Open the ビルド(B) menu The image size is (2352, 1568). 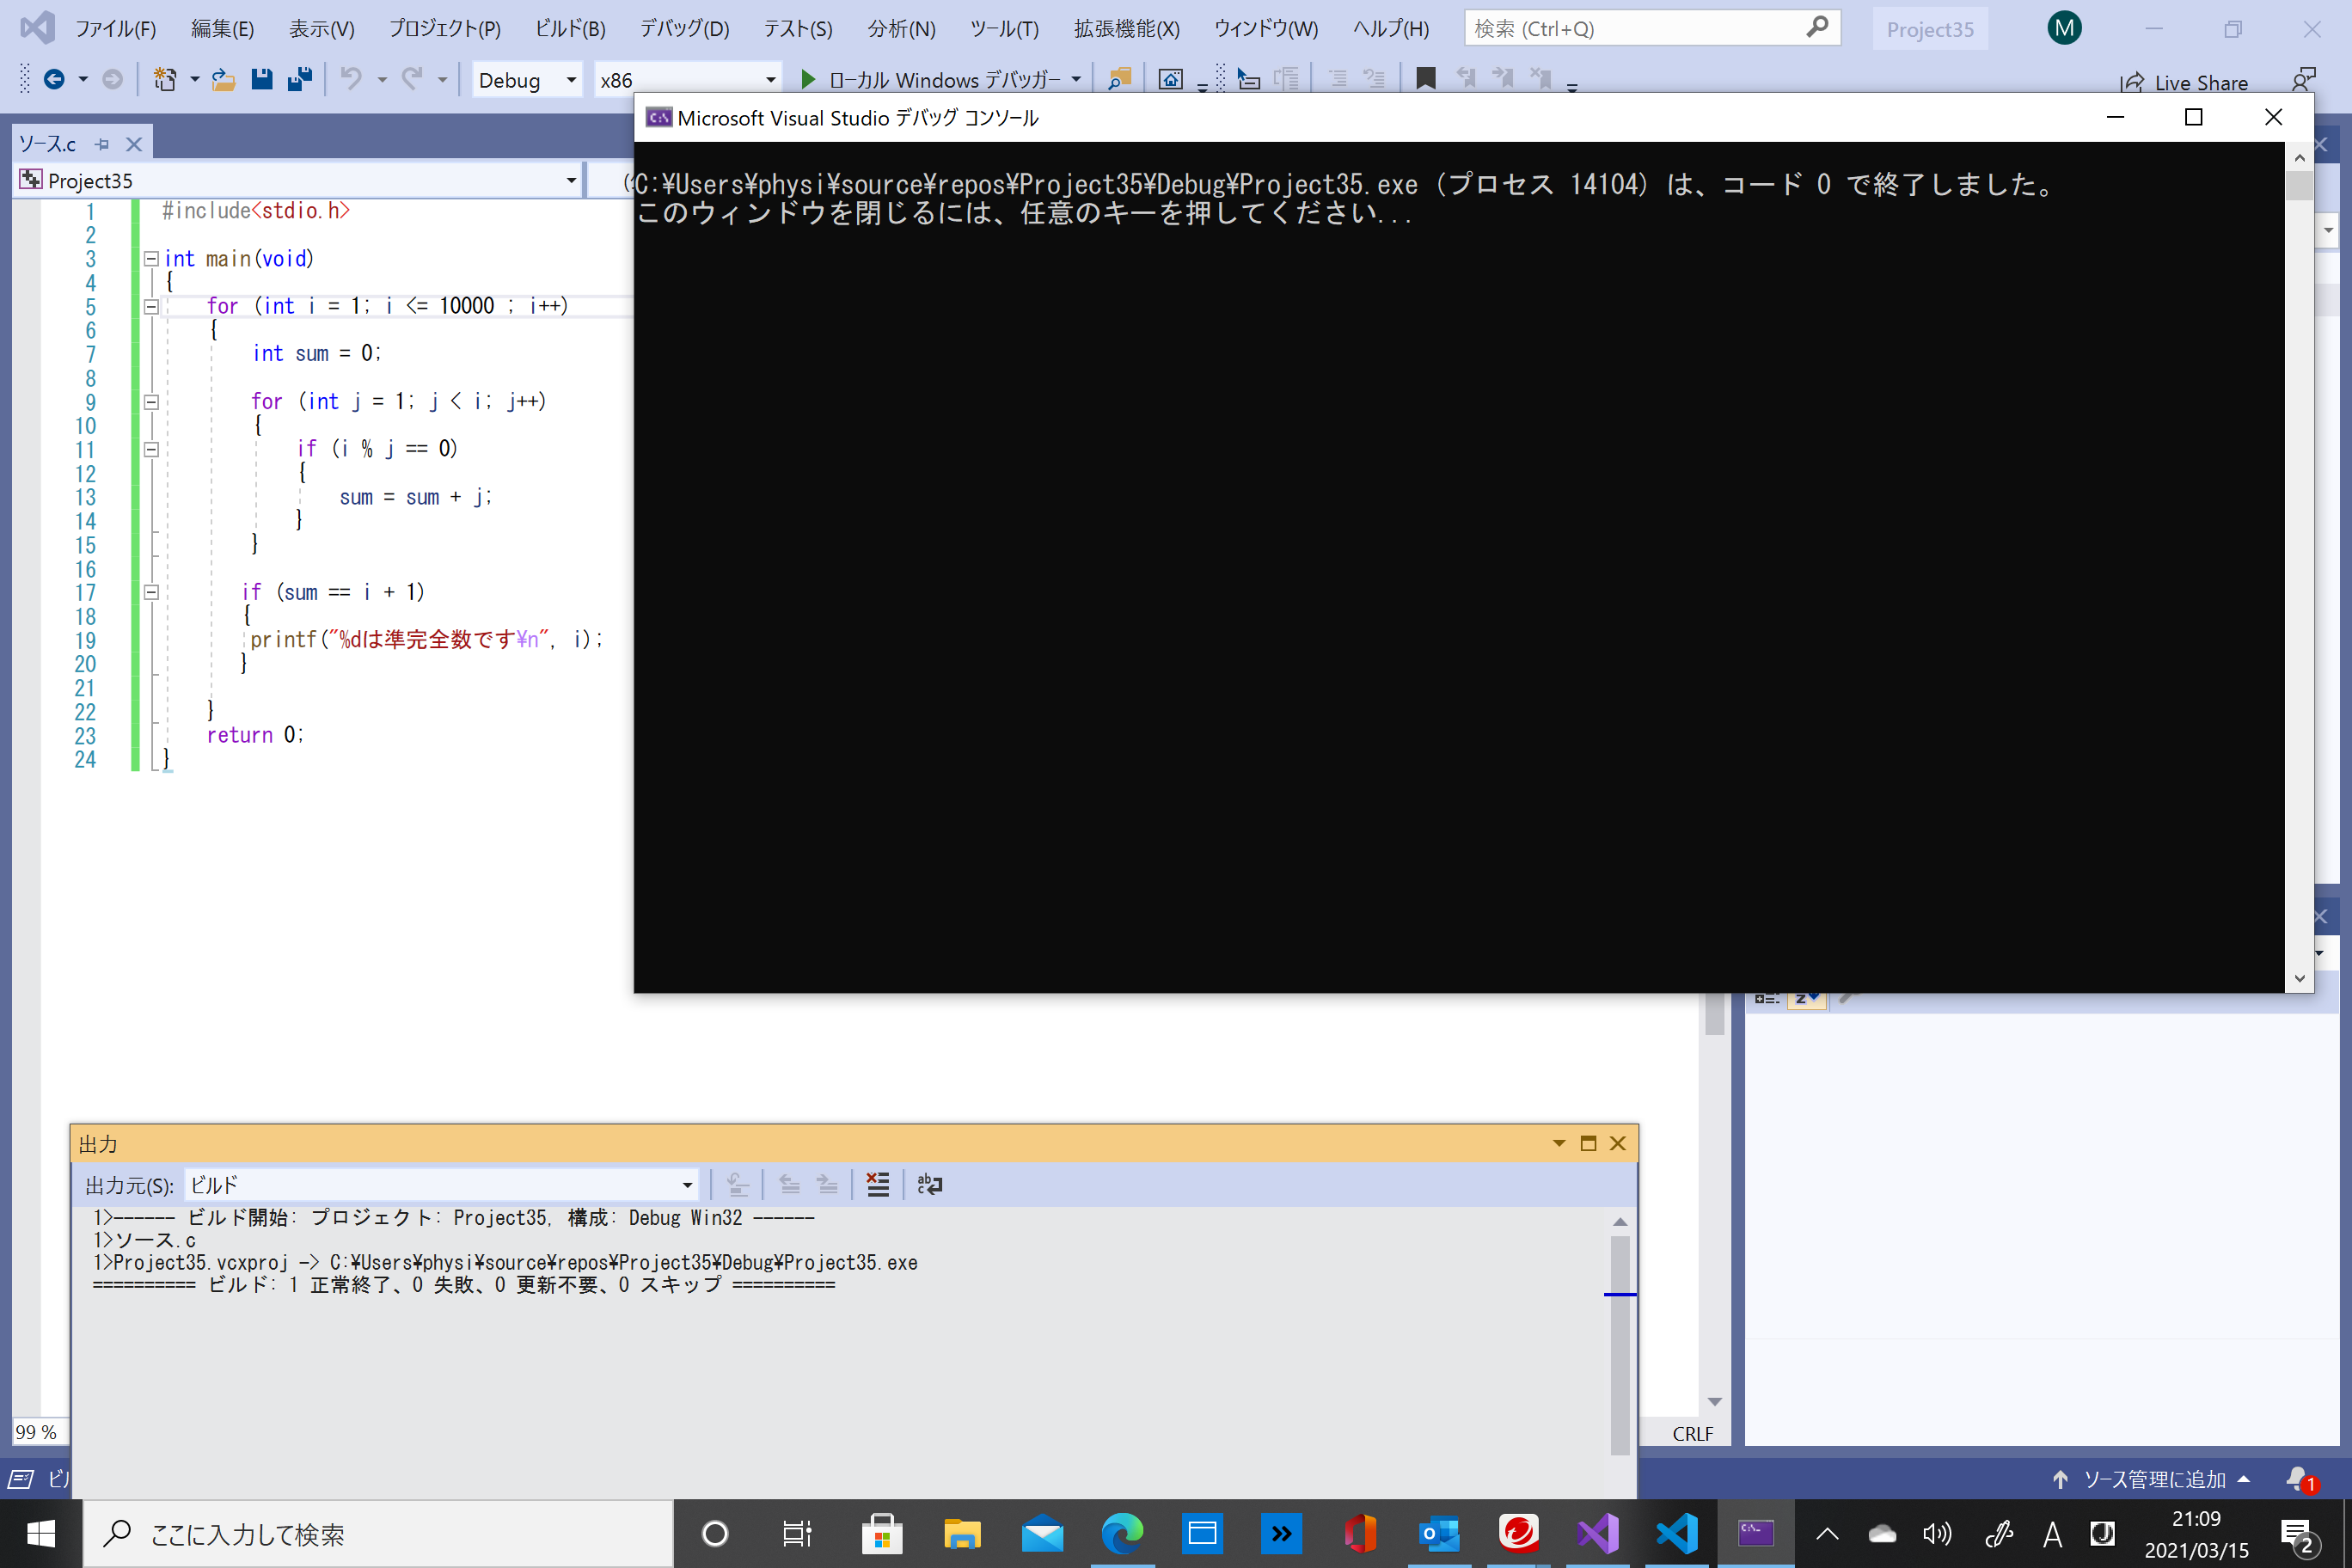pos(570,29)
